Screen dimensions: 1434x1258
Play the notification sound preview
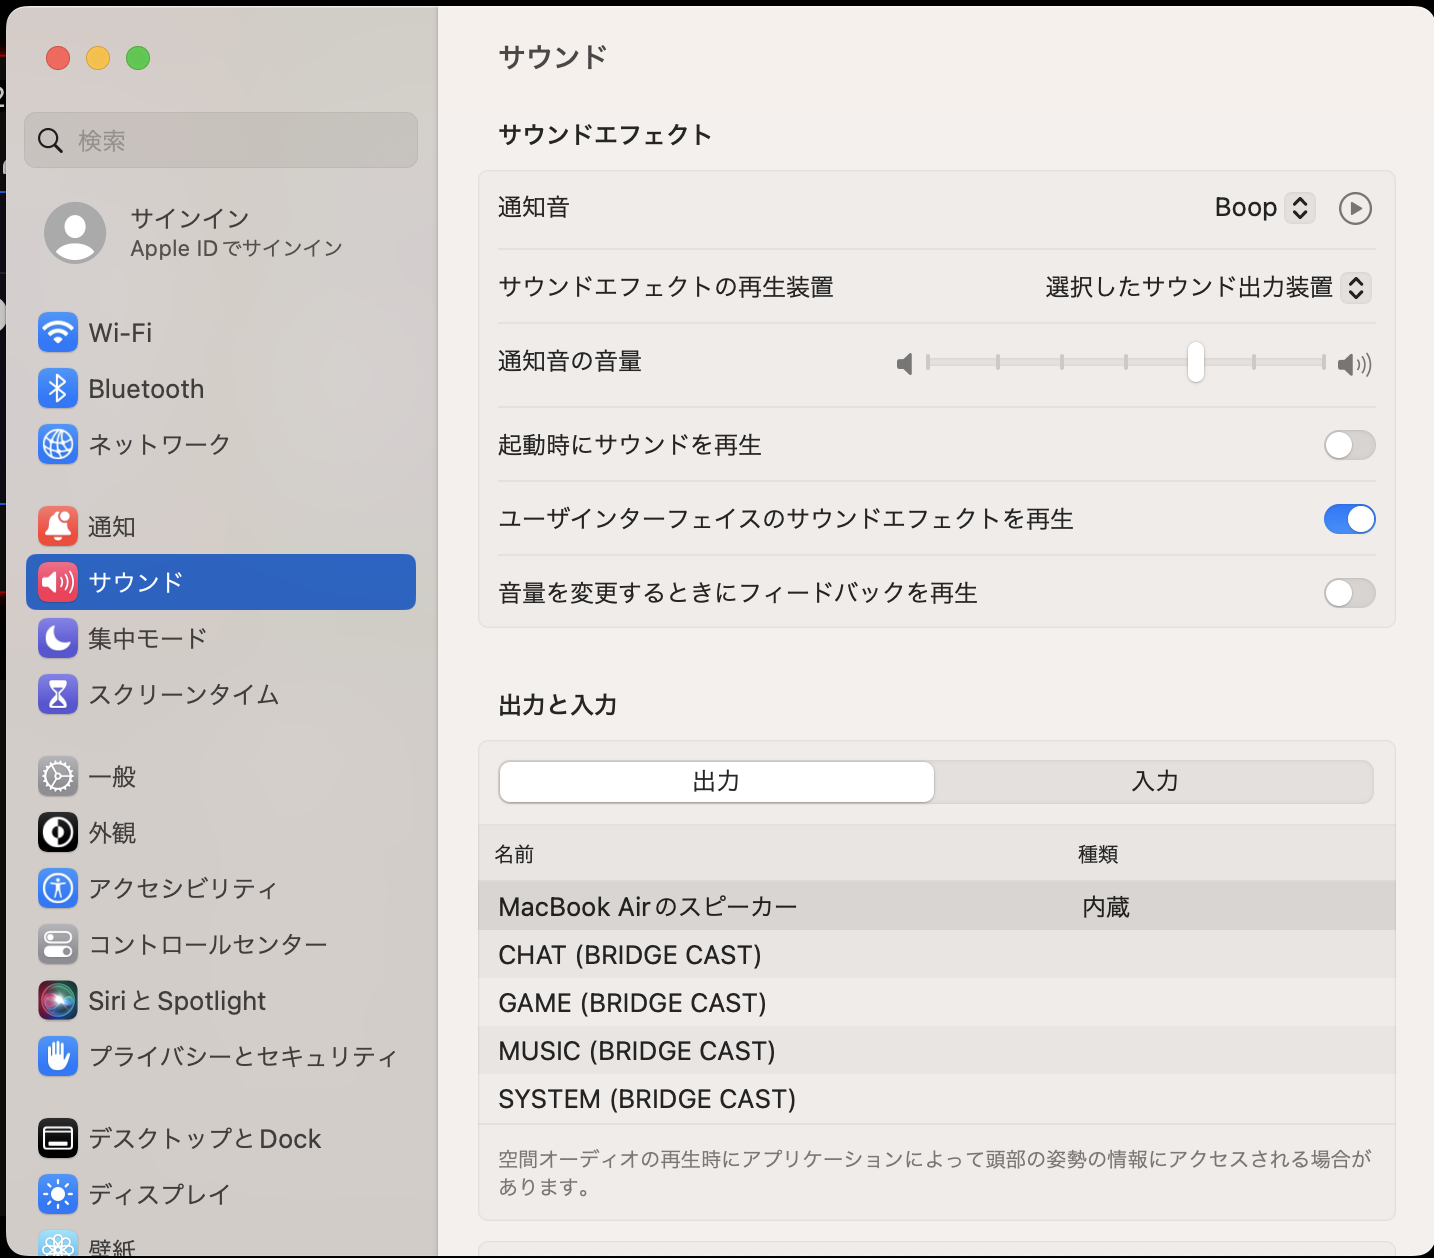click(1355, 208)
